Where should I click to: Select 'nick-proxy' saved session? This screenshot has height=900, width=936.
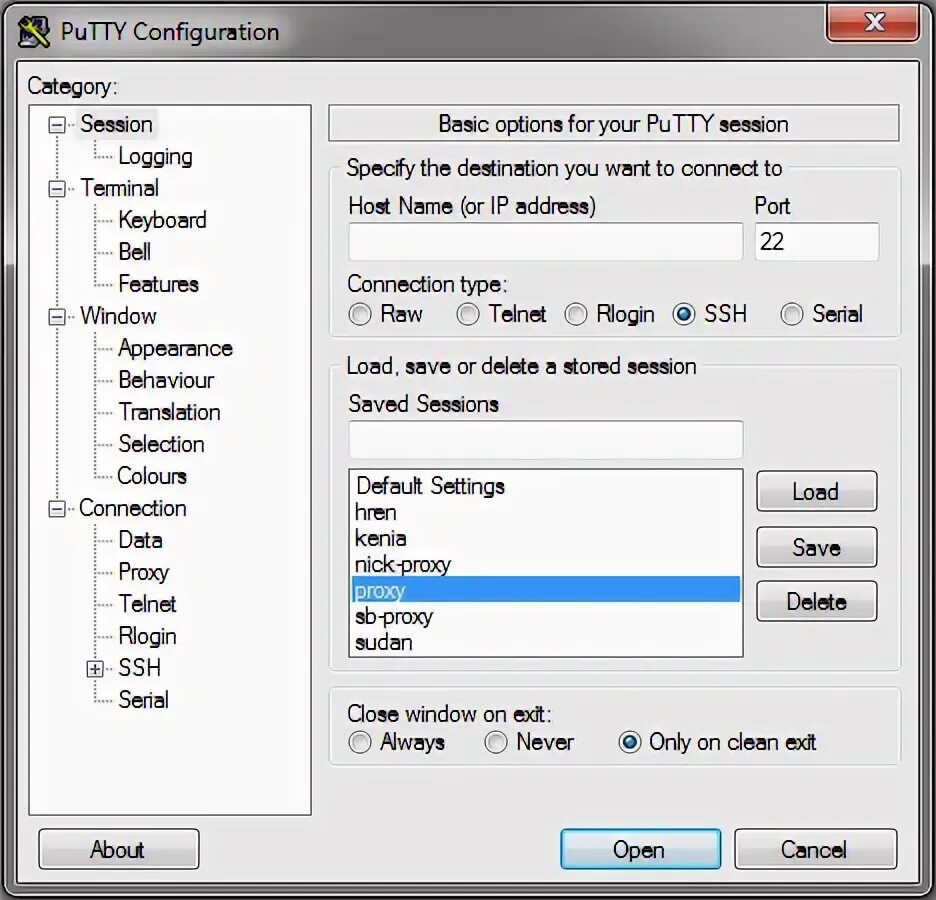[x=546, y=564]
